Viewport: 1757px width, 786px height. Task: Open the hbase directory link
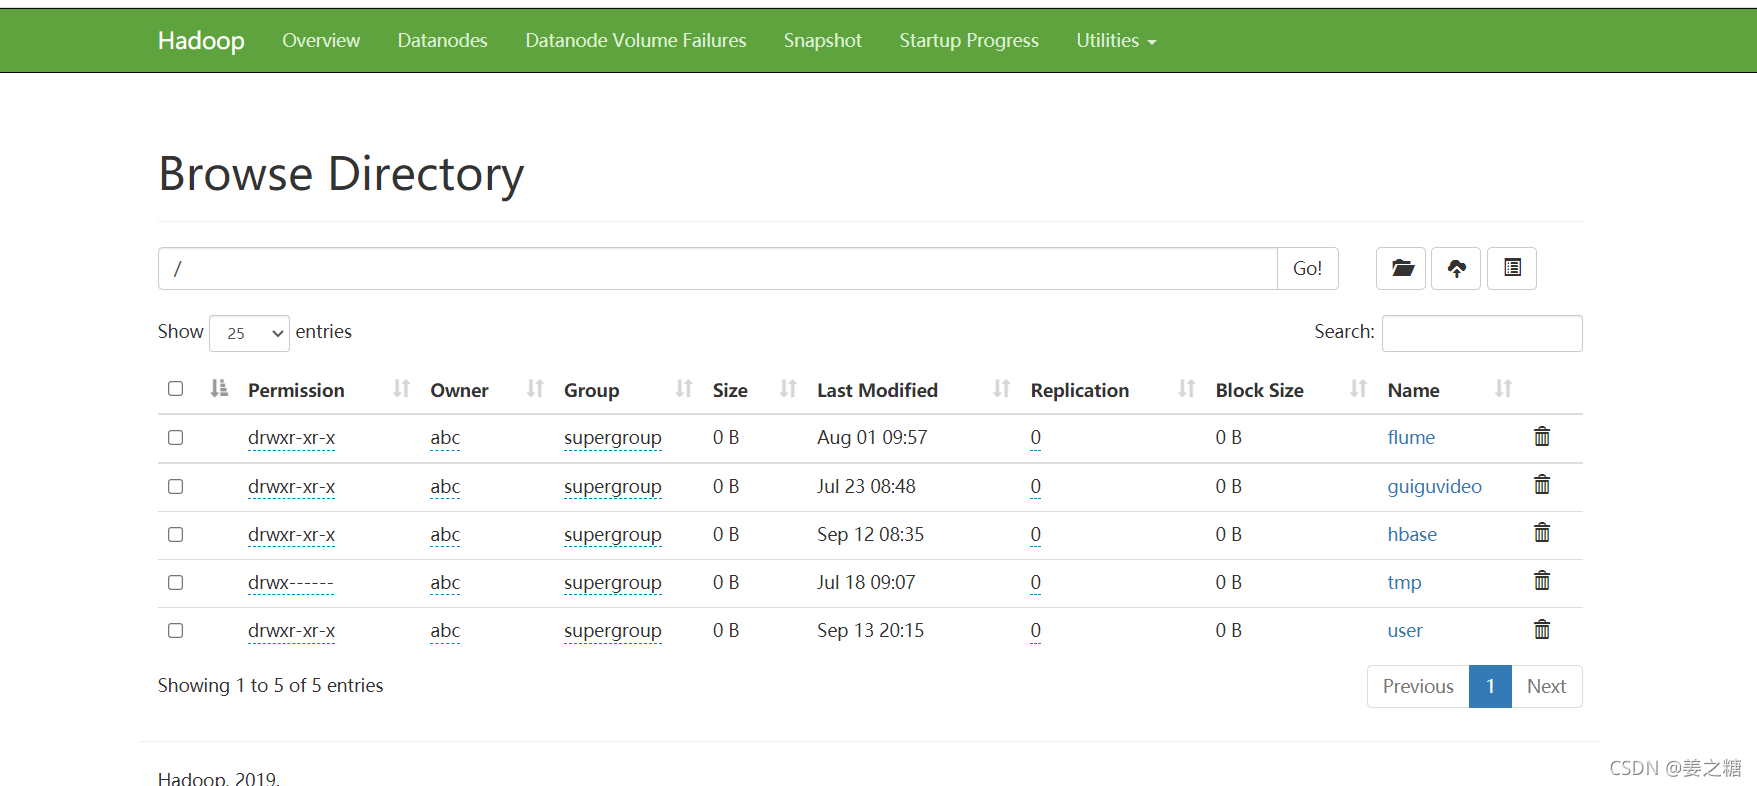coord(1412,534)
